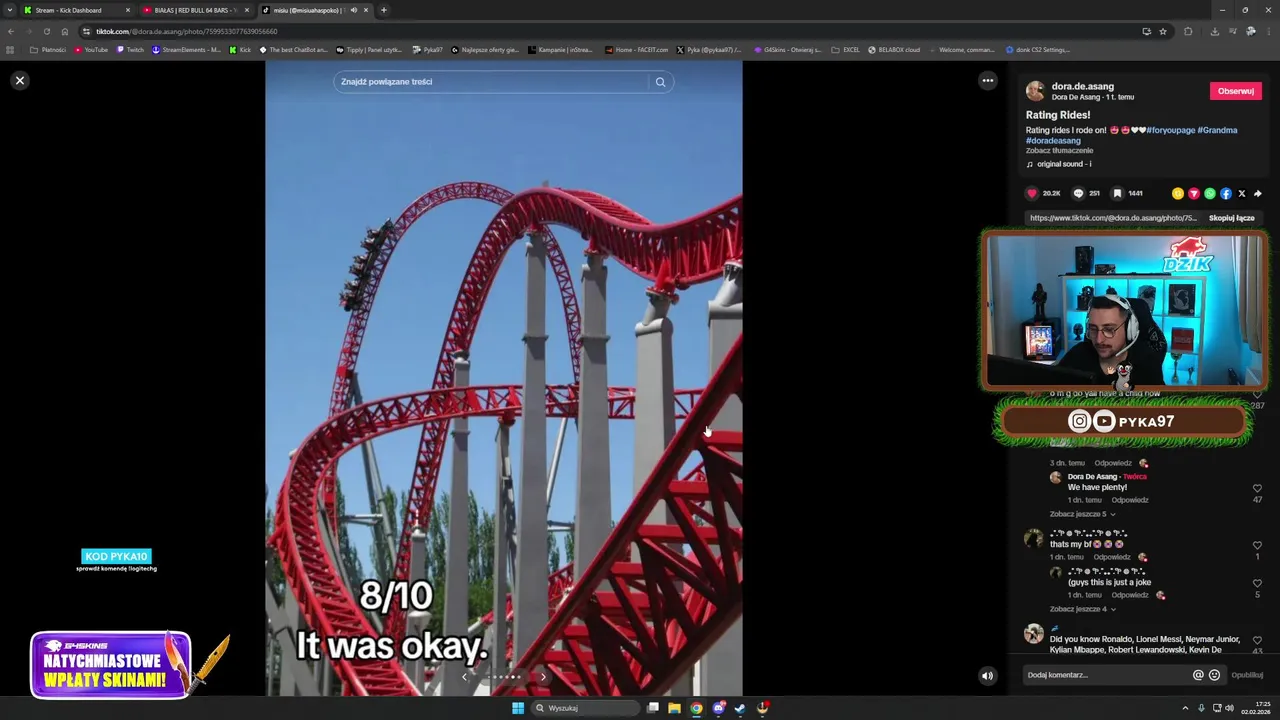Like the 'We have plenty!' comment
This screenshot has height=720, width=1280.
click(1257, 488)
